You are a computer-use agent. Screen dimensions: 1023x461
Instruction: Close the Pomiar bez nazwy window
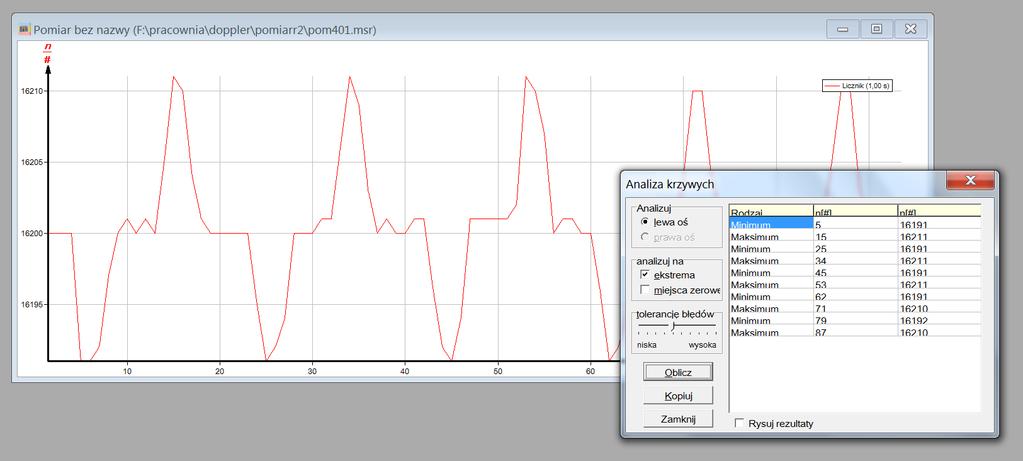pyautogui.click(x=911, y=29)
